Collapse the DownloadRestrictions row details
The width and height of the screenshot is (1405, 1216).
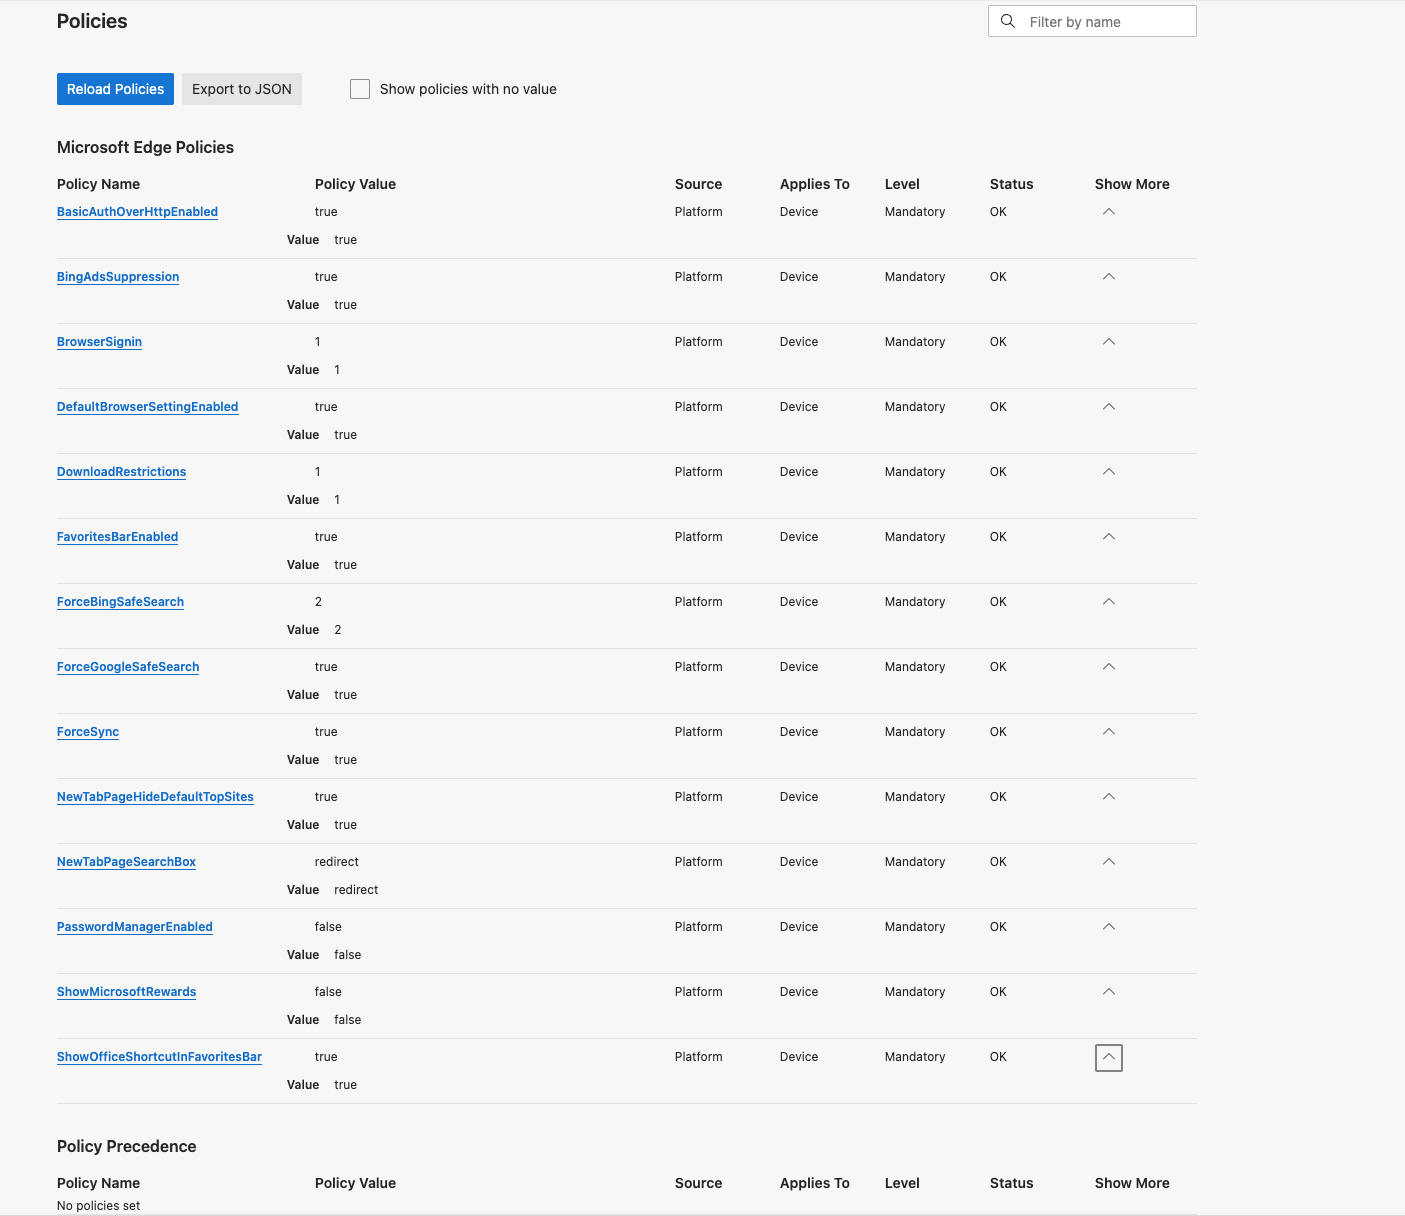click(1108, 472)
